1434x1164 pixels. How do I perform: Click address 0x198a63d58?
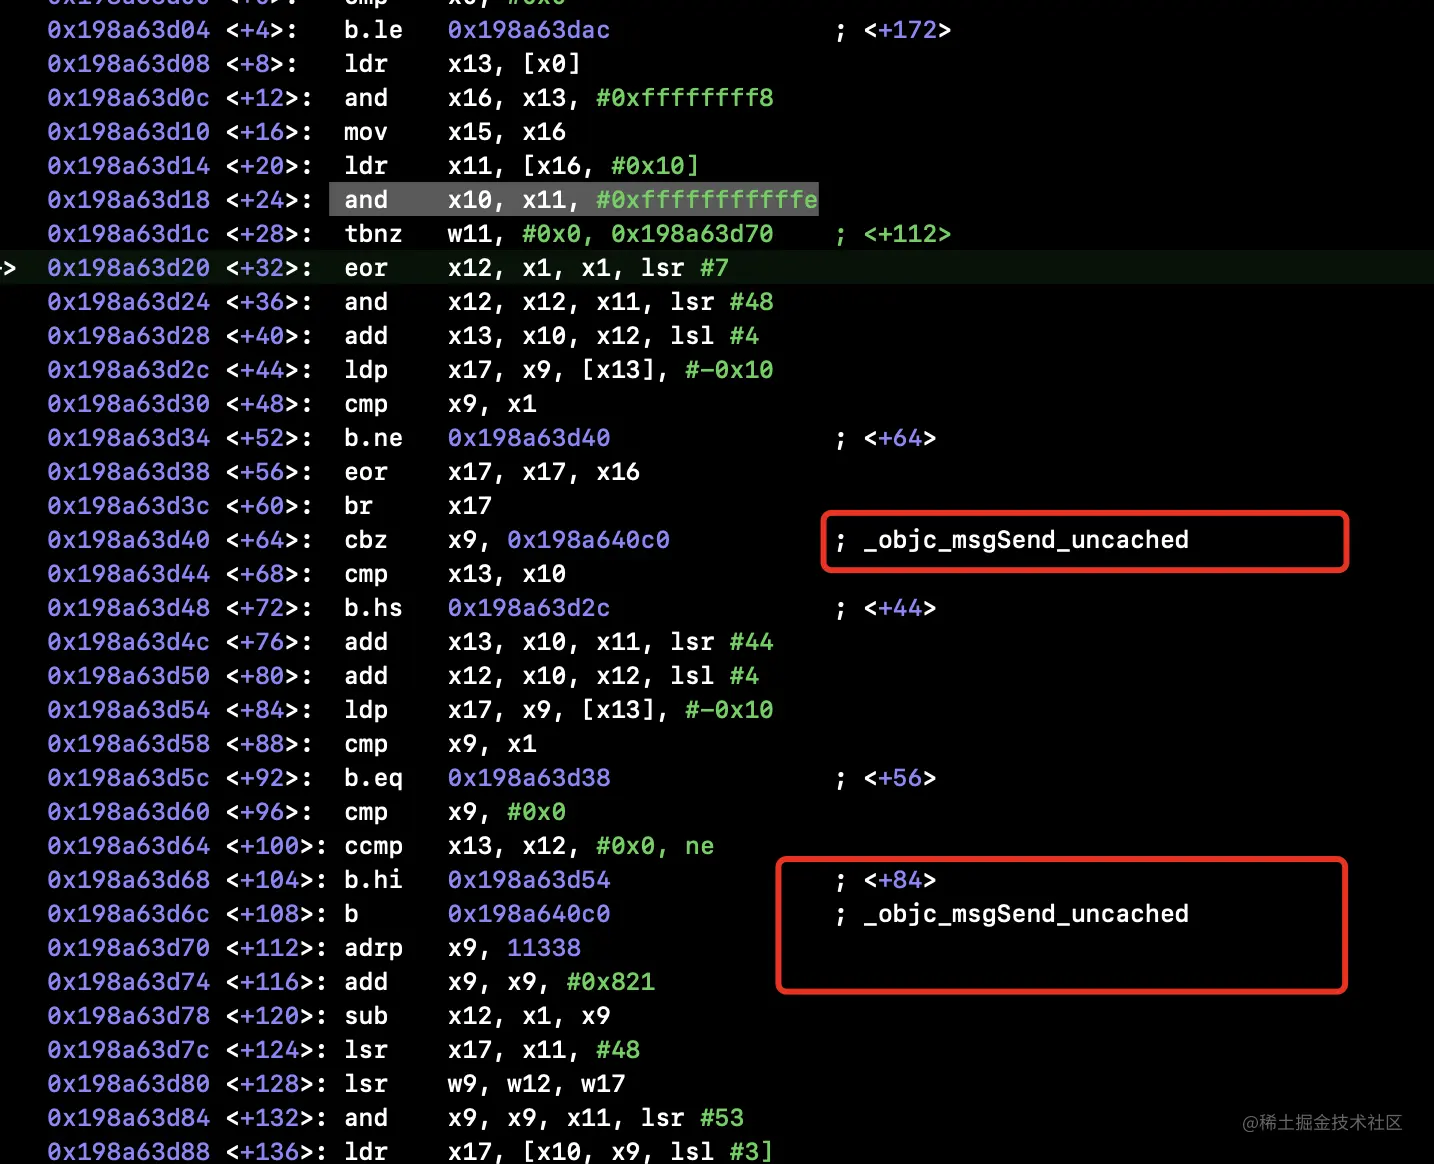point(128,744)
